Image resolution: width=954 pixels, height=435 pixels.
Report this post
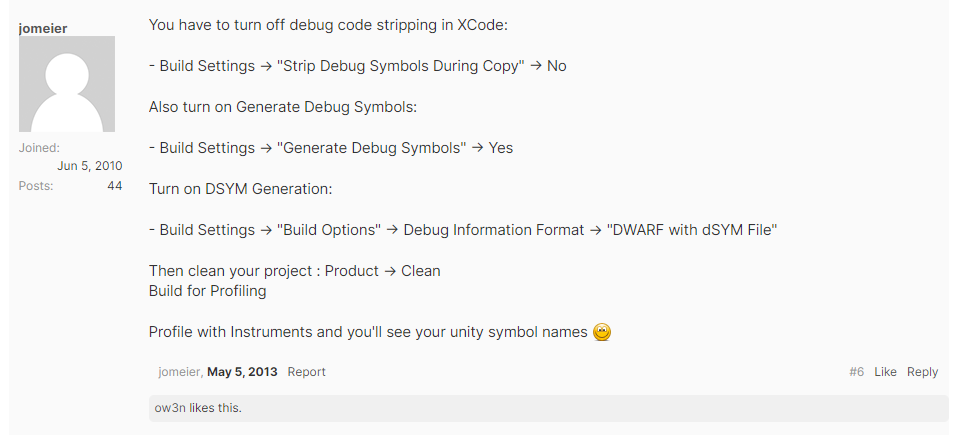coord(306,372)
